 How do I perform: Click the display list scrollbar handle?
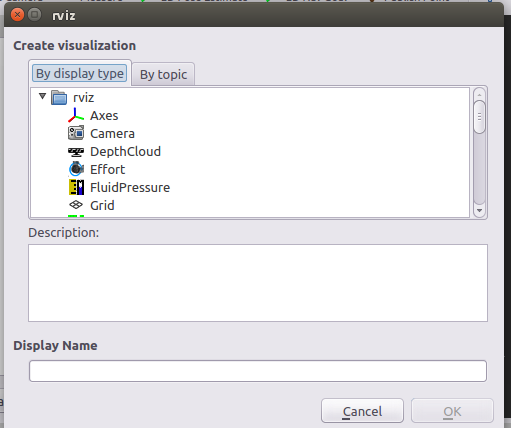click(479, 117)
